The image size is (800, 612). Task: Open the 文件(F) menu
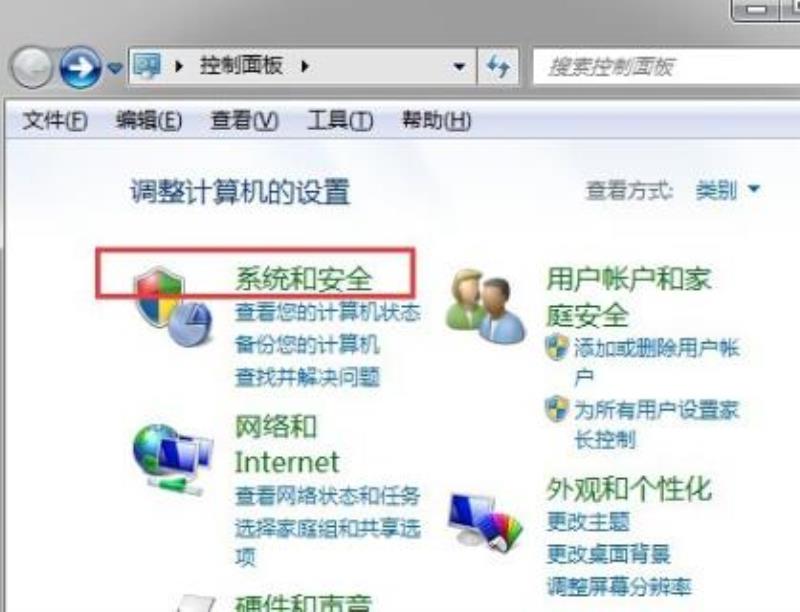coord(55,121)
